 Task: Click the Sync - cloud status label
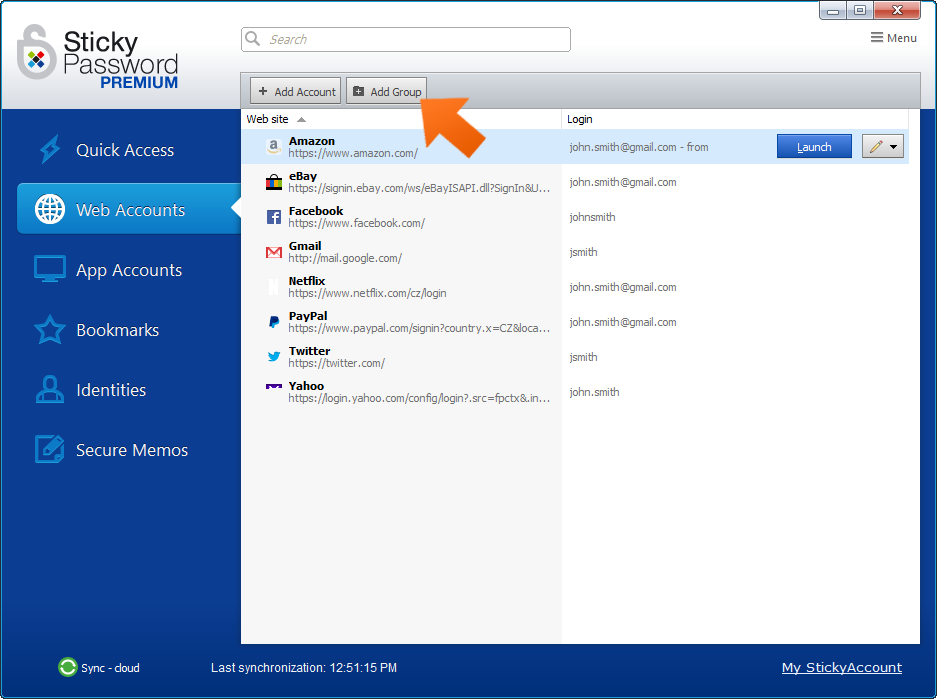(x=110, y=667)
